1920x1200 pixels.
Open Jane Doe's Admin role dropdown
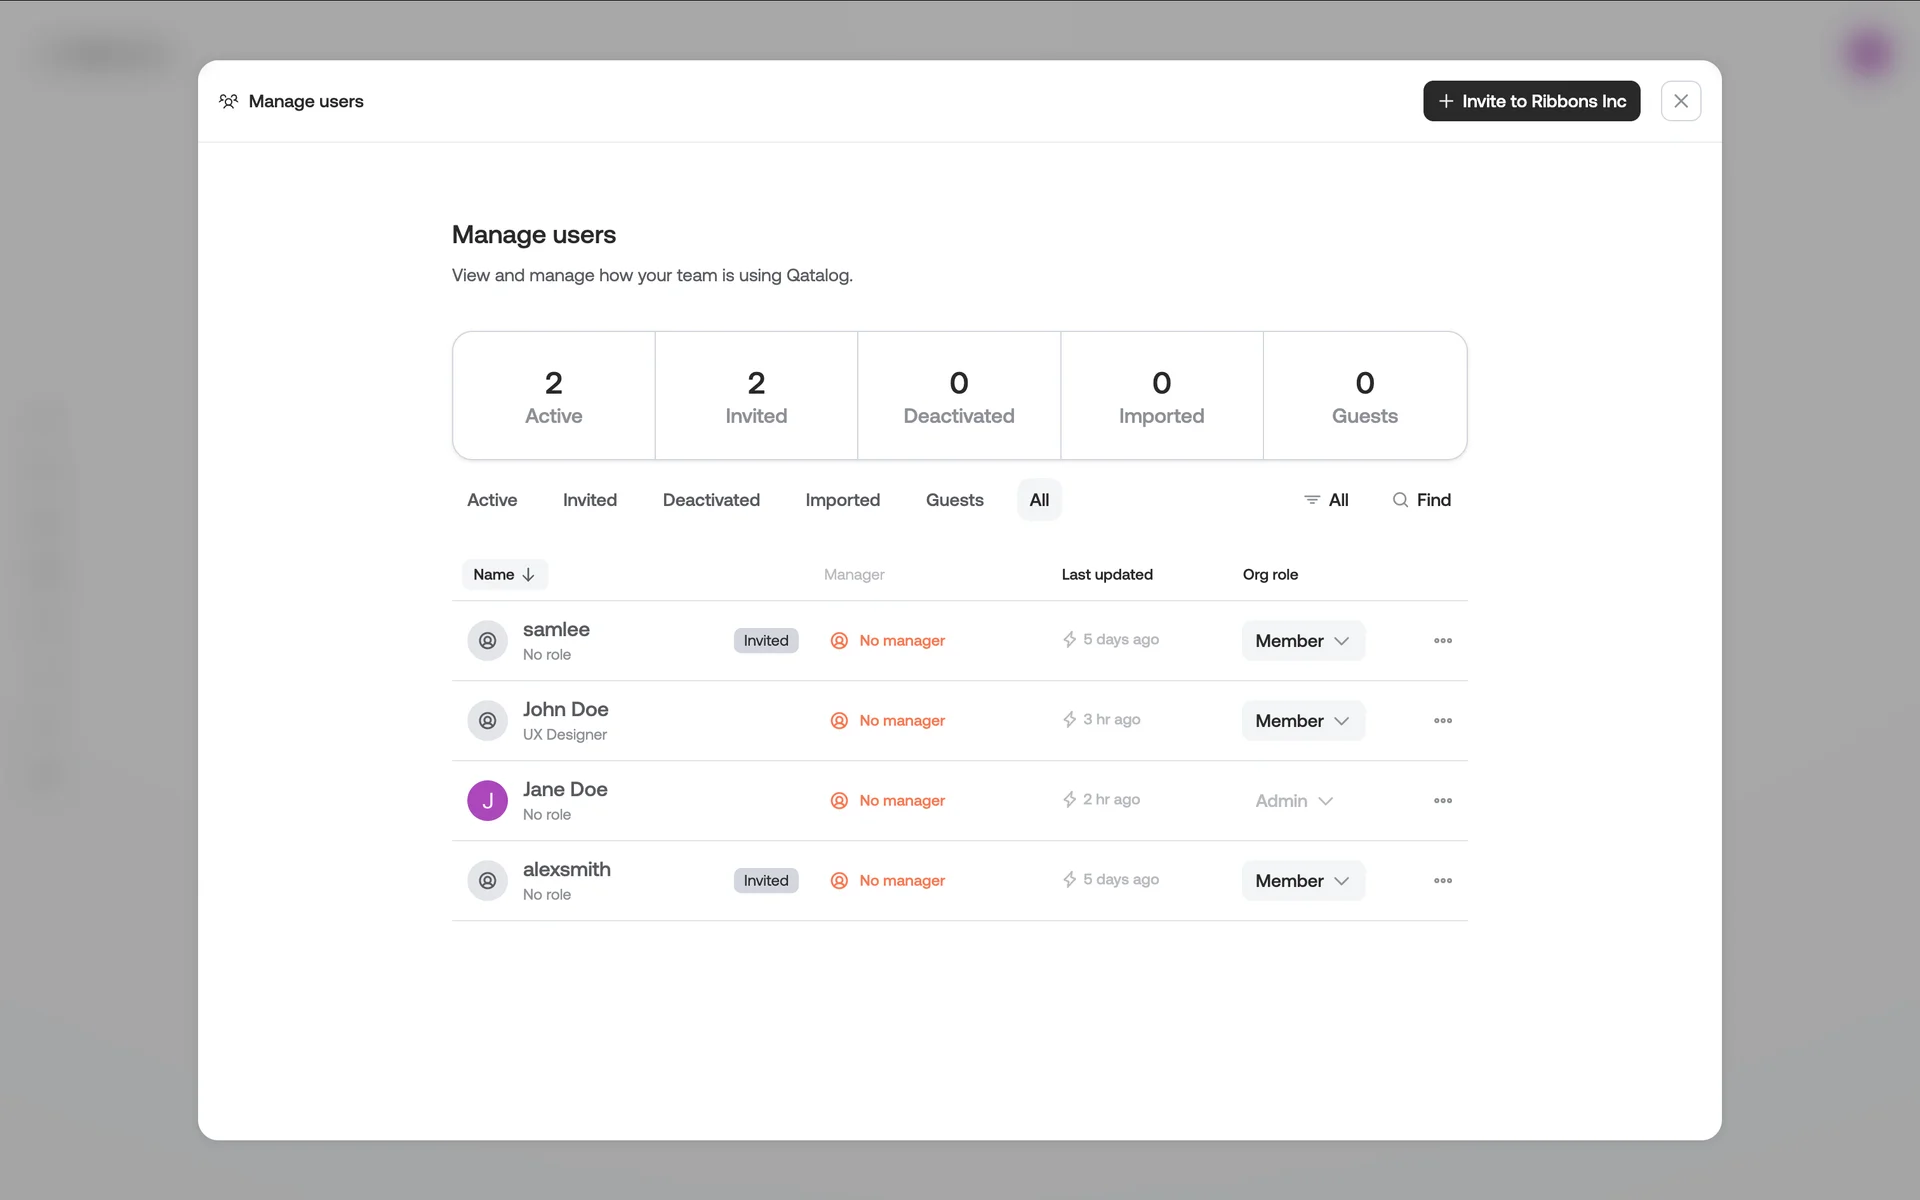(x=1294, y=801)
